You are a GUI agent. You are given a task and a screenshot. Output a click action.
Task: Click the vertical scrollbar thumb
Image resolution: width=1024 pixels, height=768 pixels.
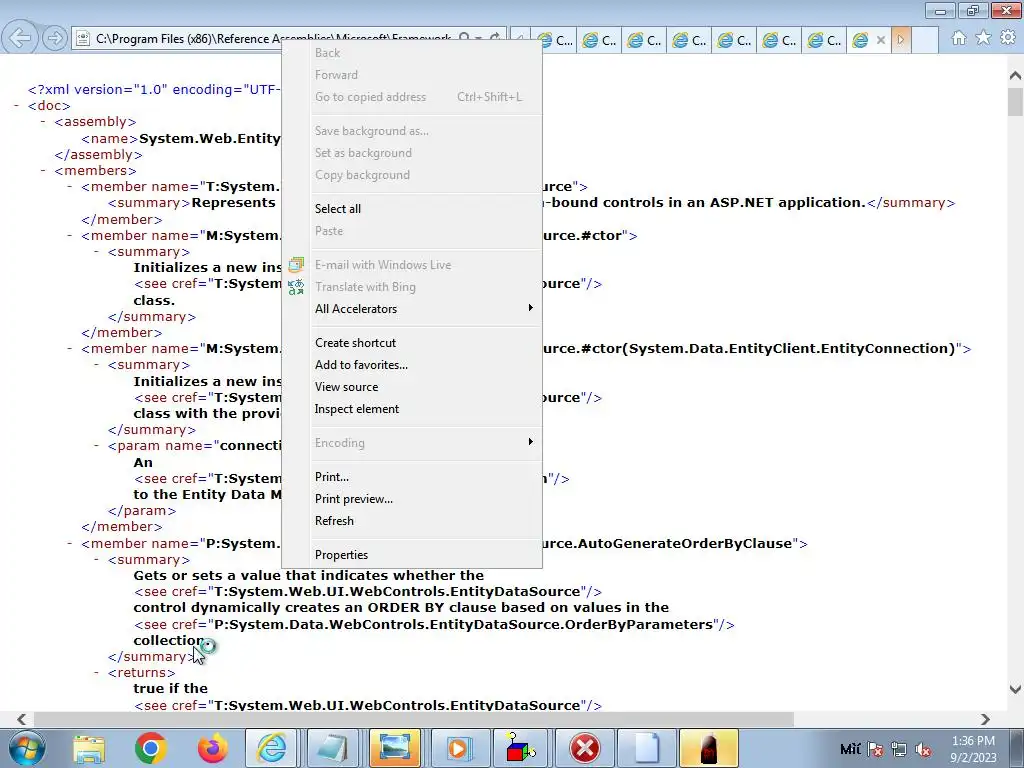1015,103
